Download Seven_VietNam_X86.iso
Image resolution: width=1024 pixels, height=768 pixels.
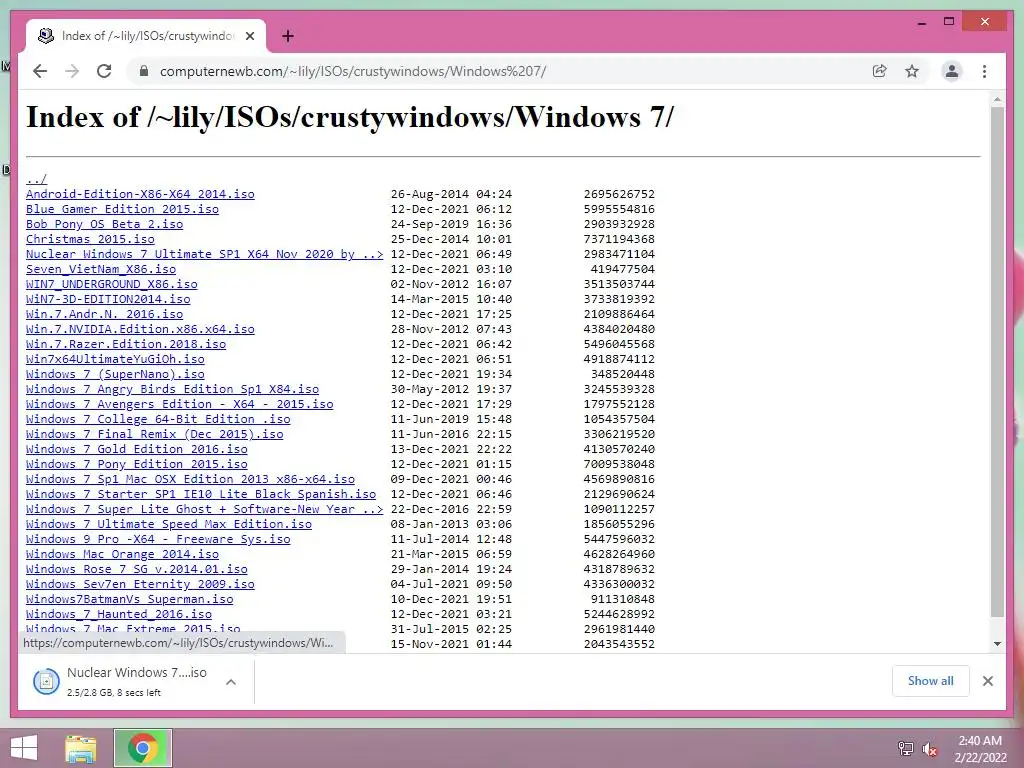click(101, 269)
